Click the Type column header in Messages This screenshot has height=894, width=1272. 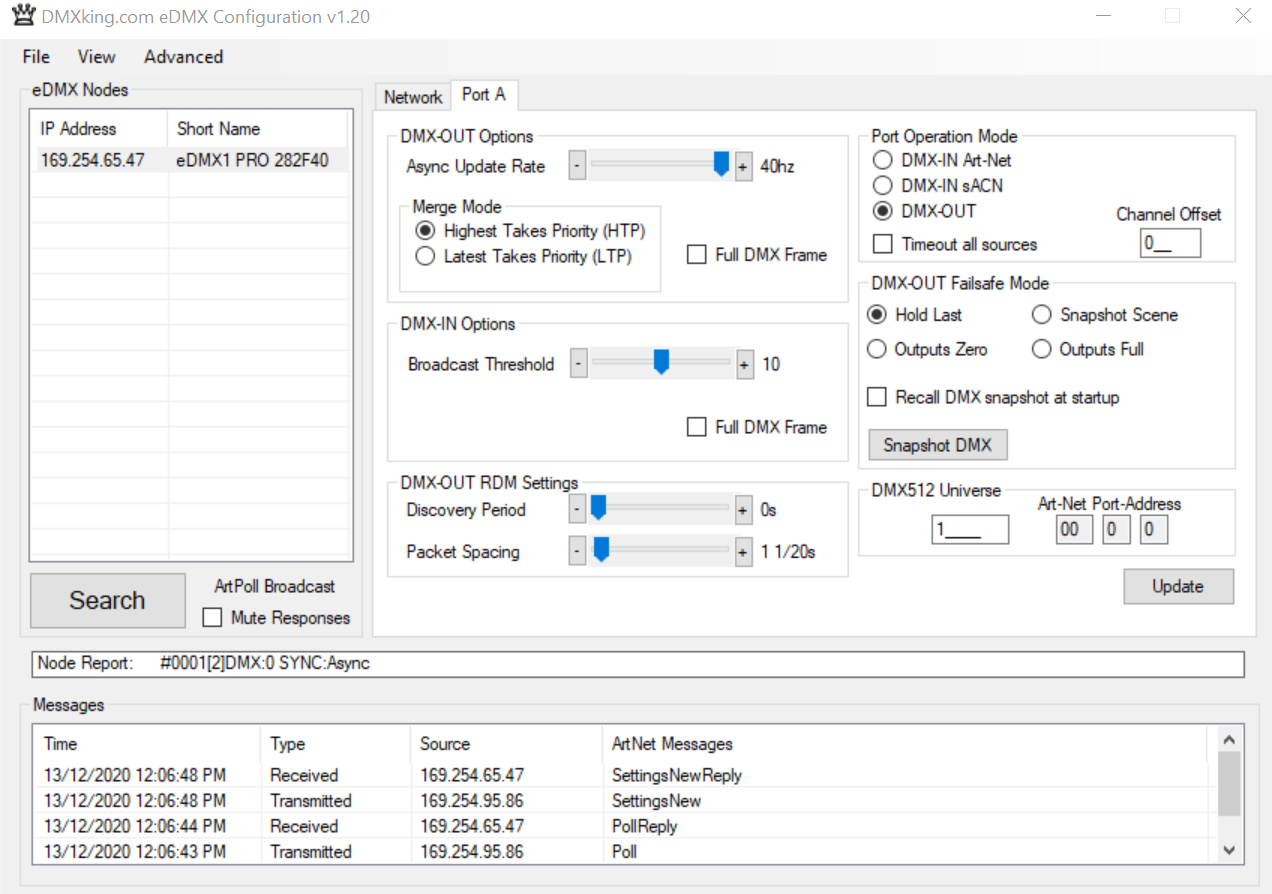click(336, 744)
